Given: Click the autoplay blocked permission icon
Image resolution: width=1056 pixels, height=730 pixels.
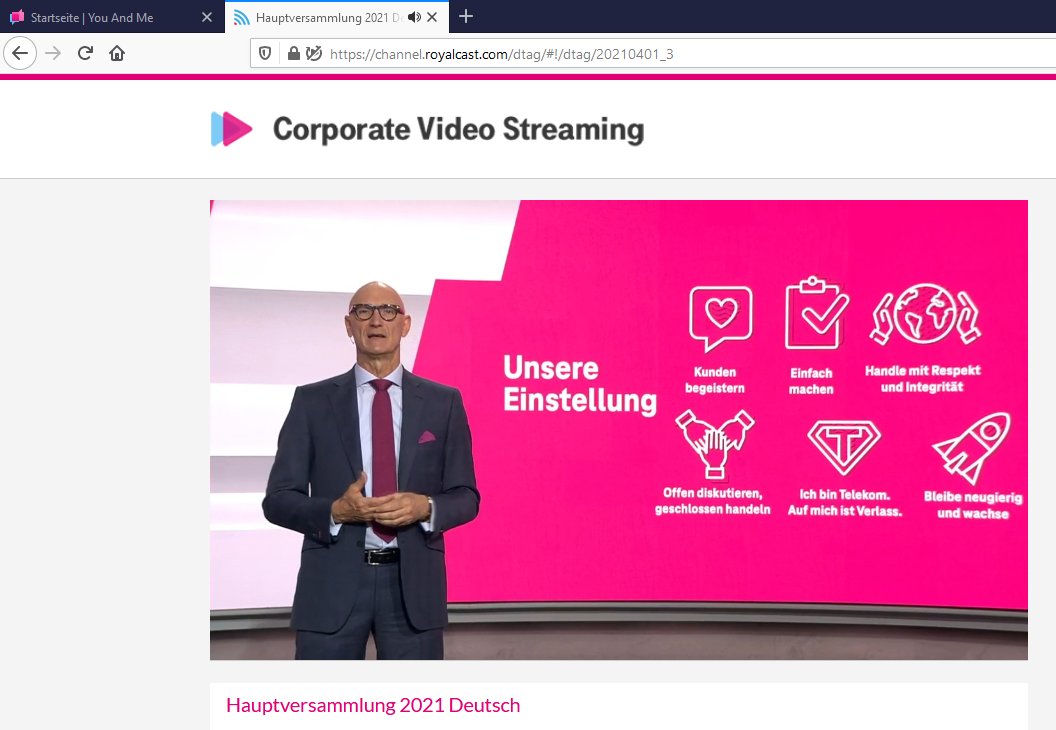Looking at the screenshot, I should click(x=314, y=53).
